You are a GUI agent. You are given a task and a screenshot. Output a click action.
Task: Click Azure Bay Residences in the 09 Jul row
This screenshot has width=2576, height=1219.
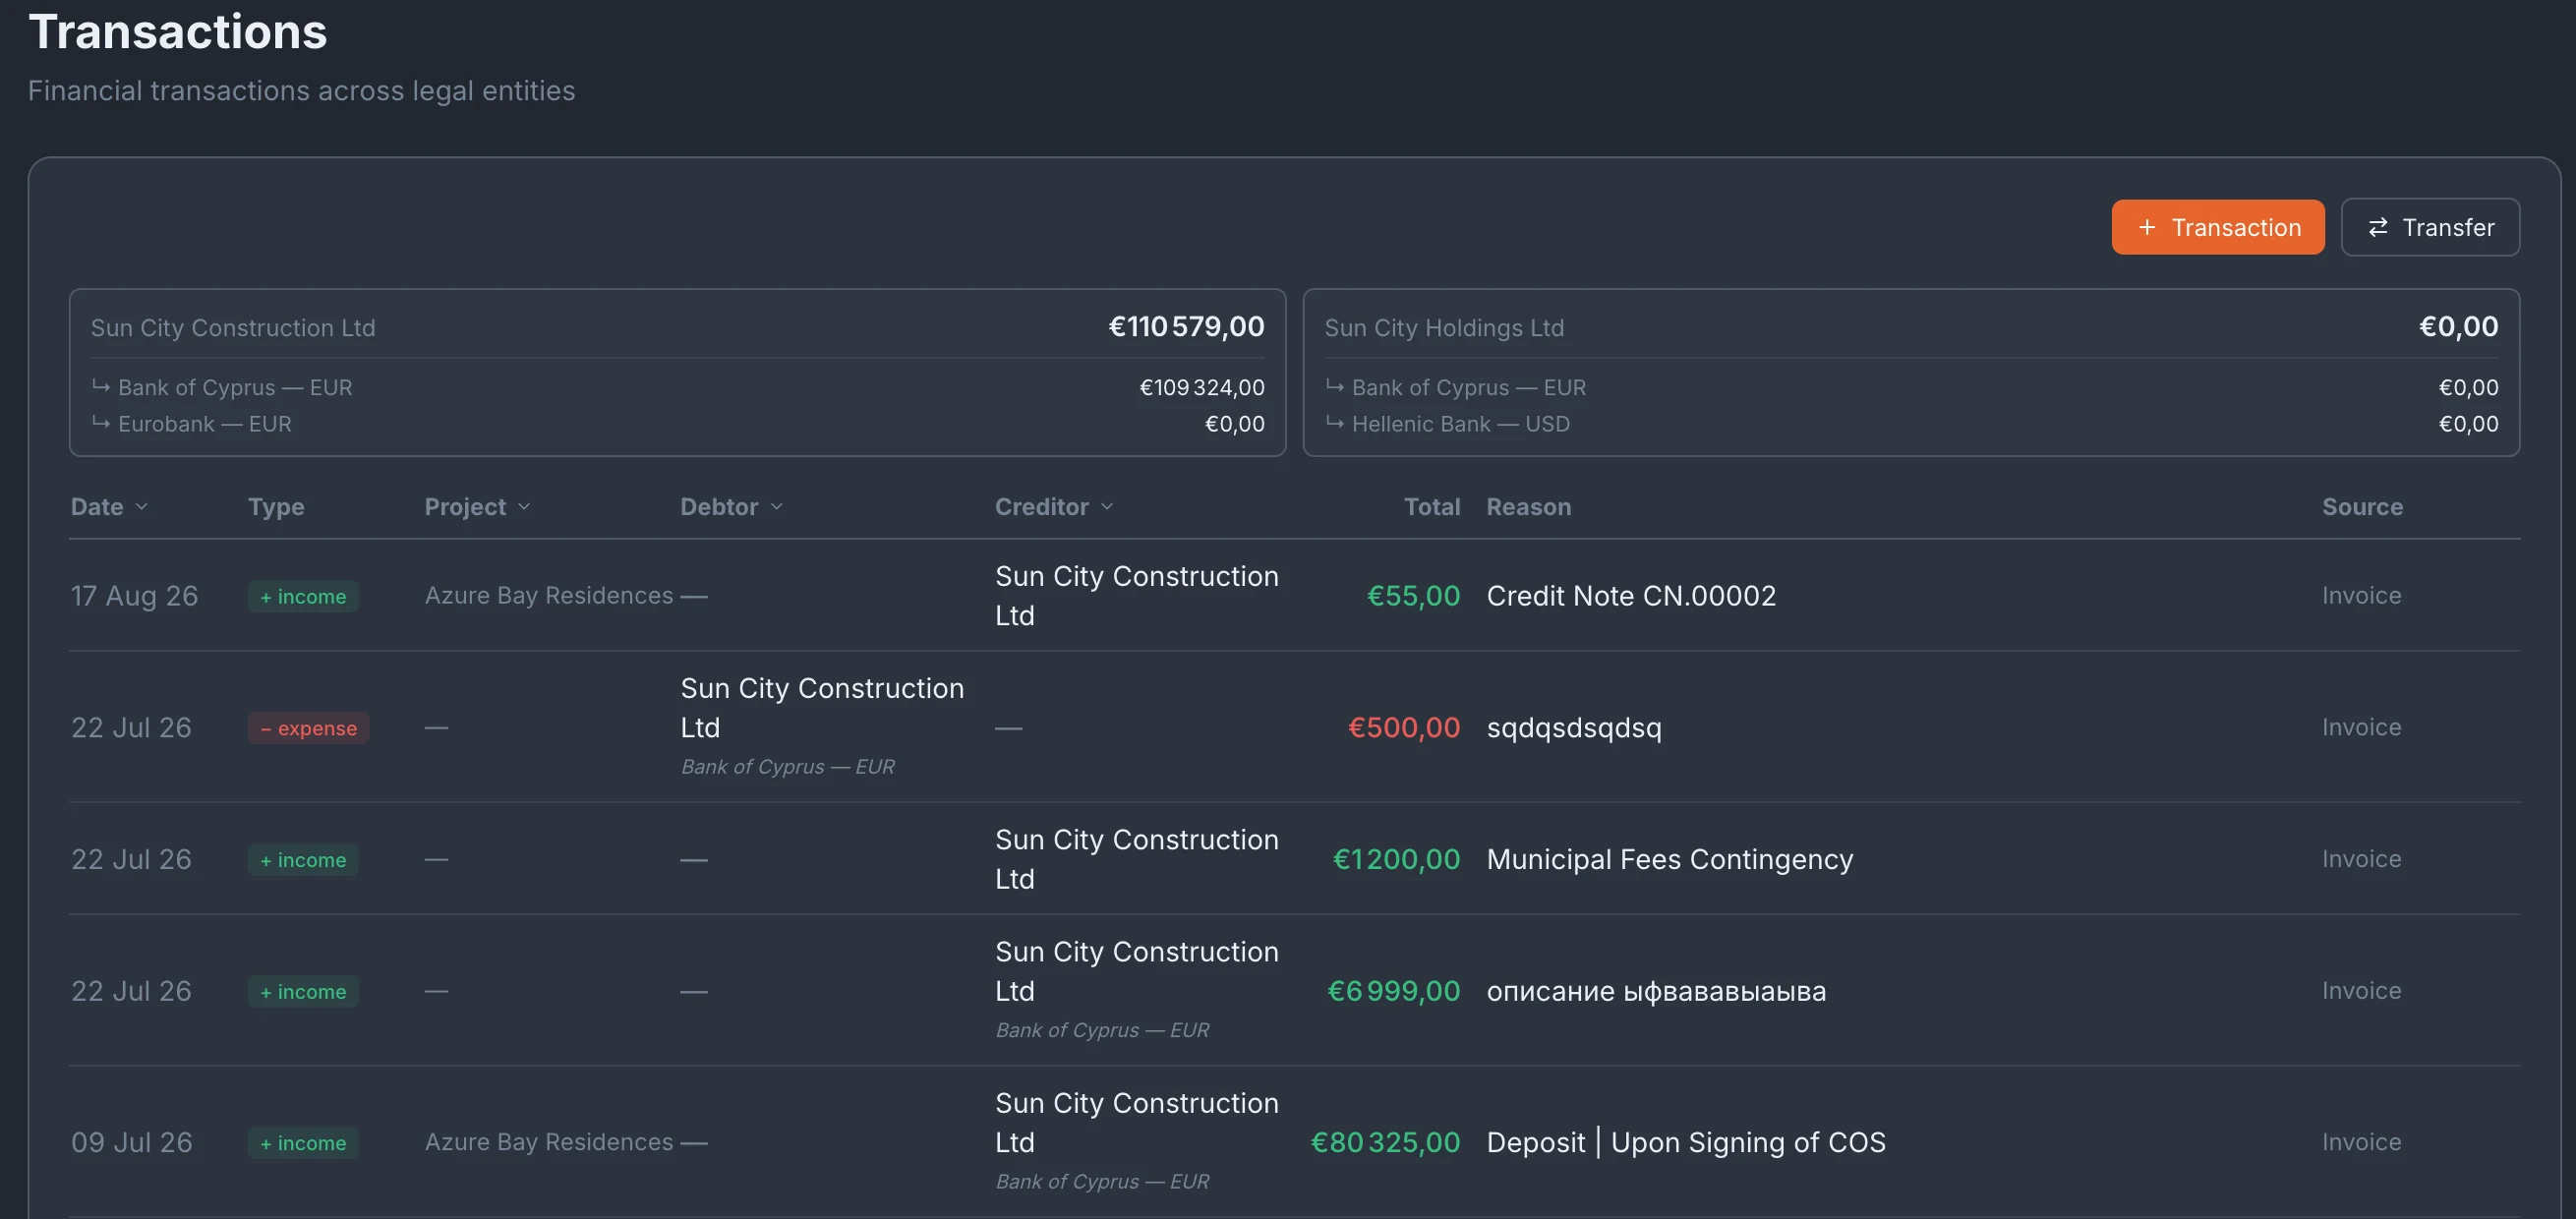click(548, 1142)
